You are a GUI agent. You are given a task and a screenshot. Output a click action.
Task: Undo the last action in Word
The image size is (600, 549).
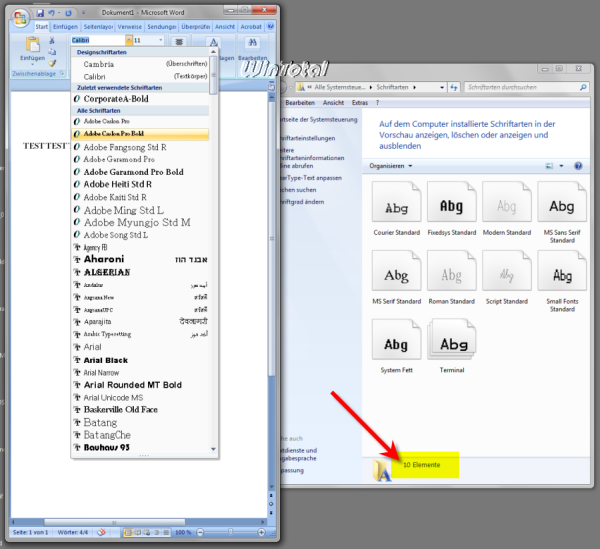tap(51, 13)
